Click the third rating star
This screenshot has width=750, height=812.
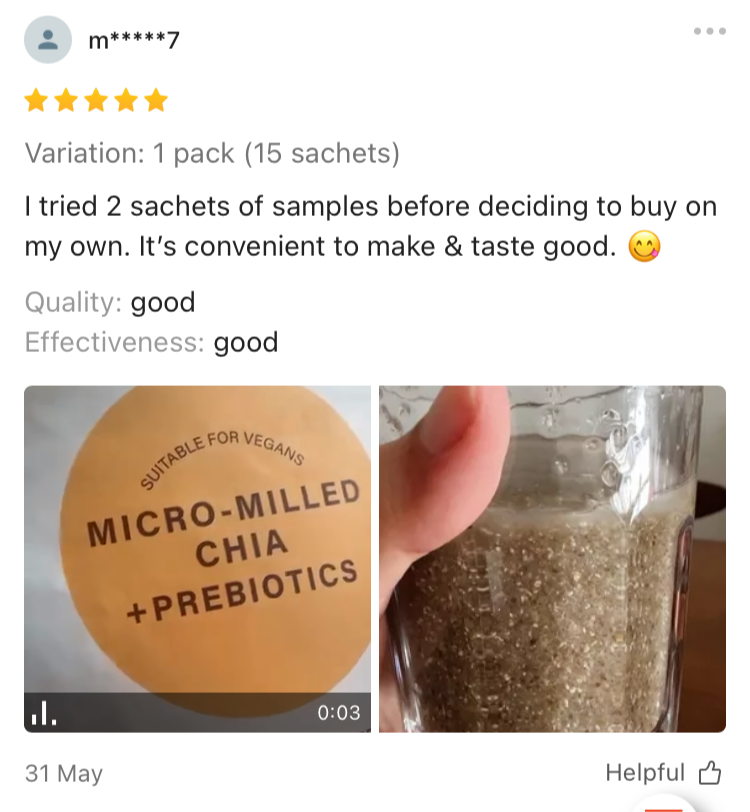[x=96, y=100]
